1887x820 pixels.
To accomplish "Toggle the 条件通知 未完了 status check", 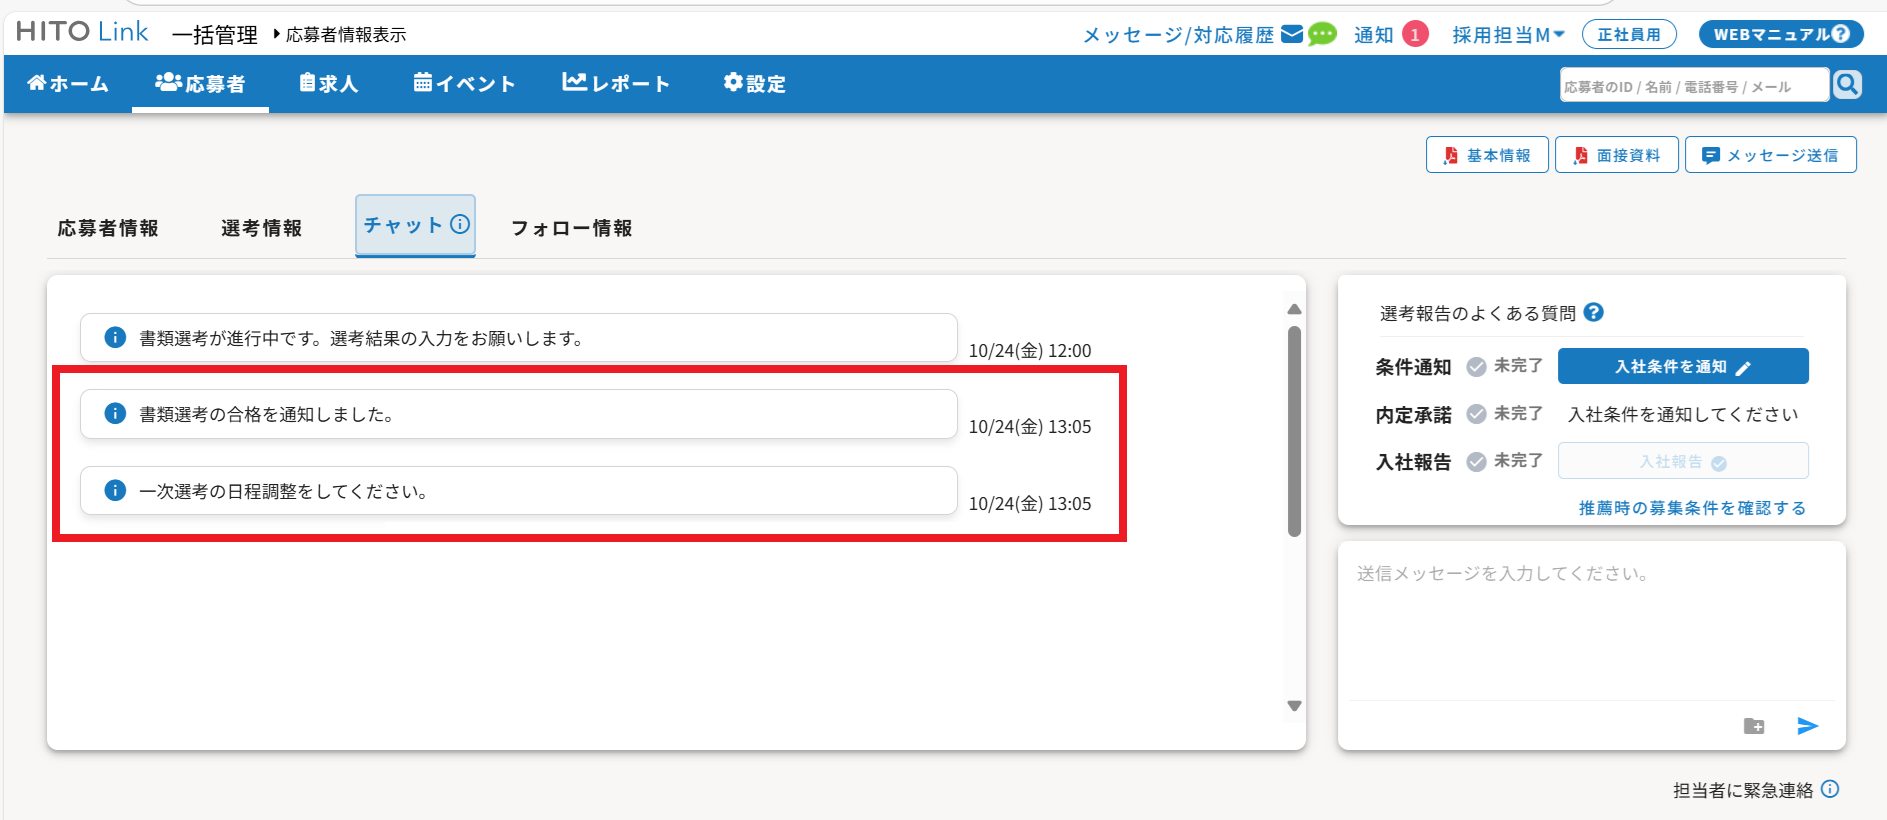I will [x=1476, y=367].
